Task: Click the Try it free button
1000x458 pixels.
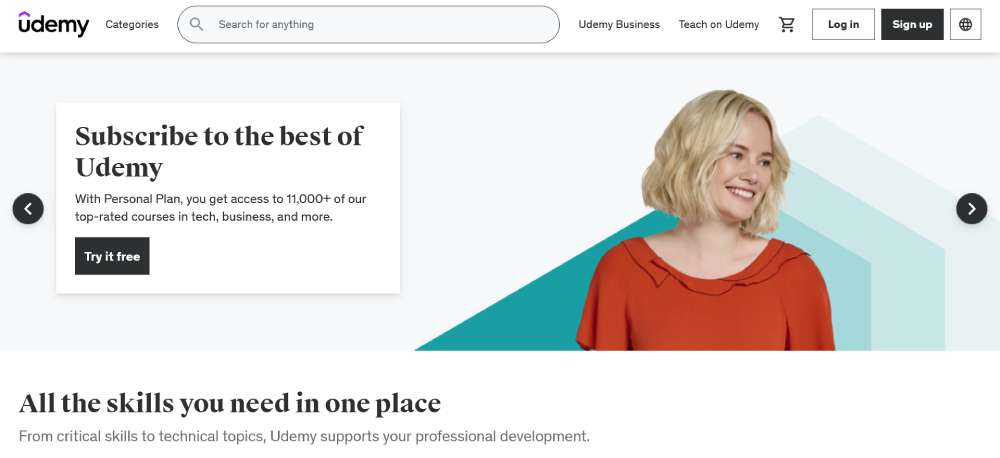Action: pos(112,256)
